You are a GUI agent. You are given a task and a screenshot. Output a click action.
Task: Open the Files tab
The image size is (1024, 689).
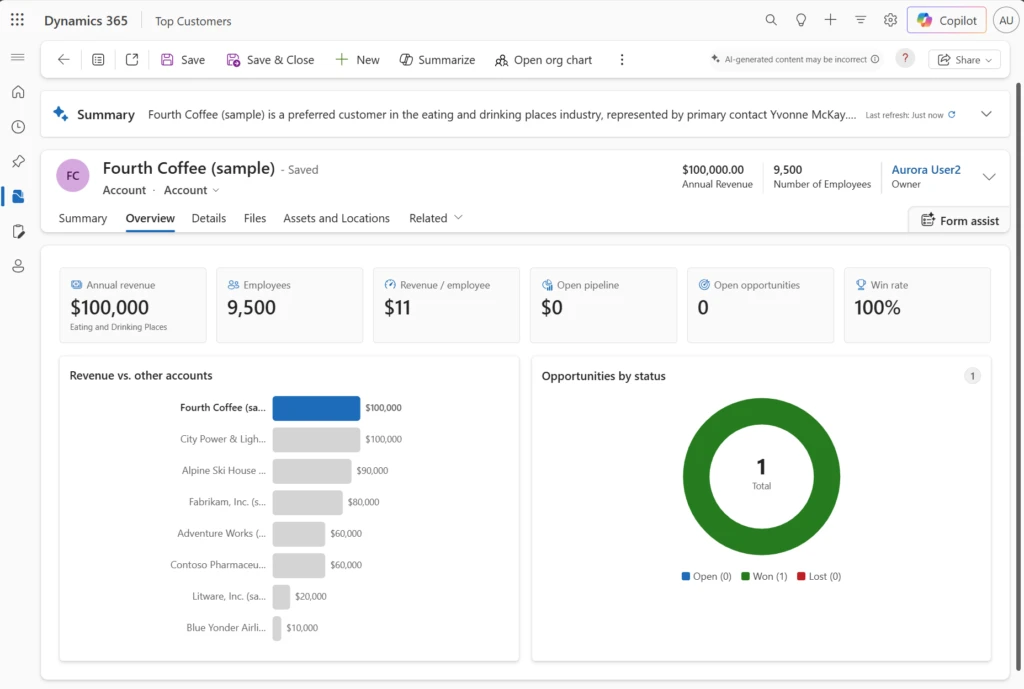(x=255, y=218)
